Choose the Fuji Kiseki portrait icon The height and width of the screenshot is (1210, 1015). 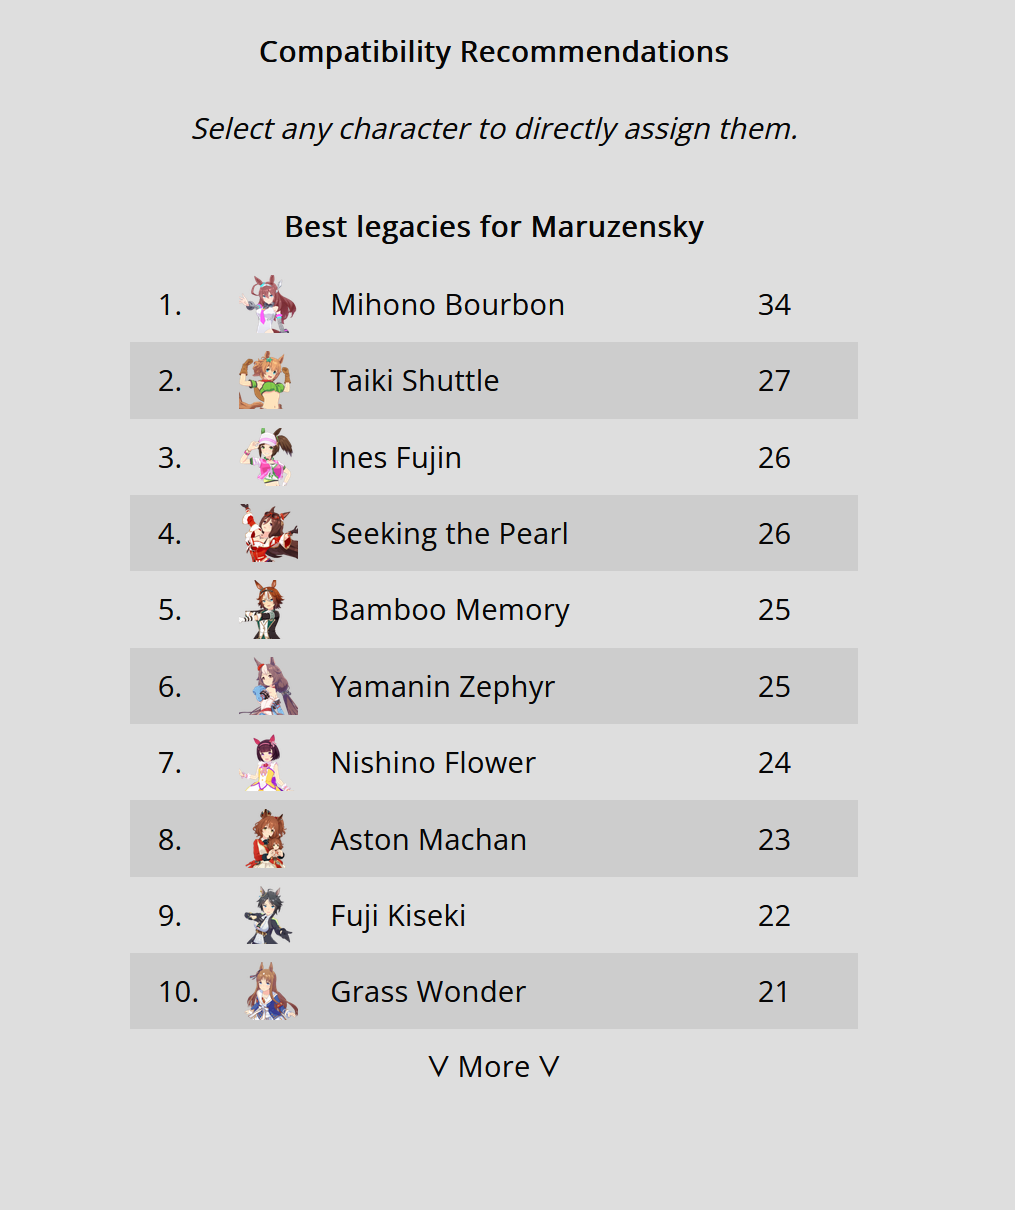269,915
